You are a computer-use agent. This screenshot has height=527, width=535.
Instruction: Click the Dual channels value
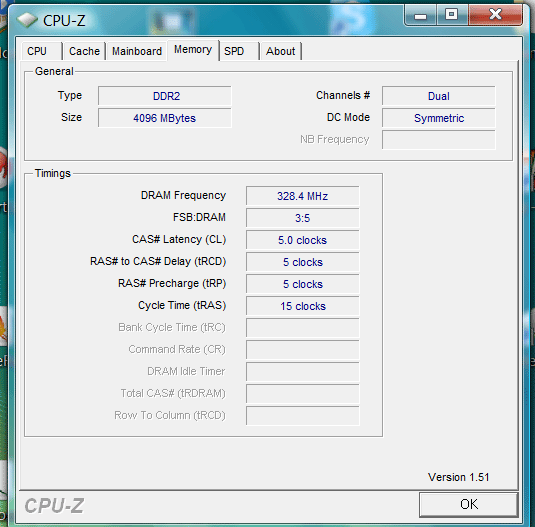439,96
